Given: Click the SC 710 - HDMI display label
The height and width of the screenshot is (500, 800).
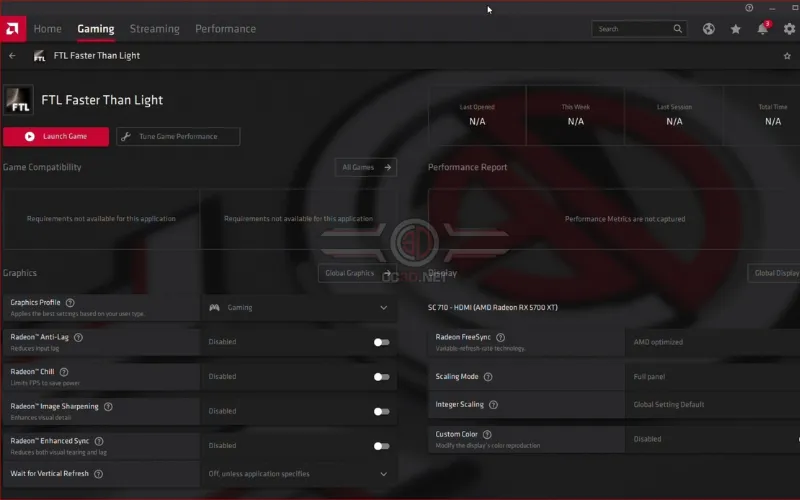Looking at the screenshot, I should coord(492,308).
